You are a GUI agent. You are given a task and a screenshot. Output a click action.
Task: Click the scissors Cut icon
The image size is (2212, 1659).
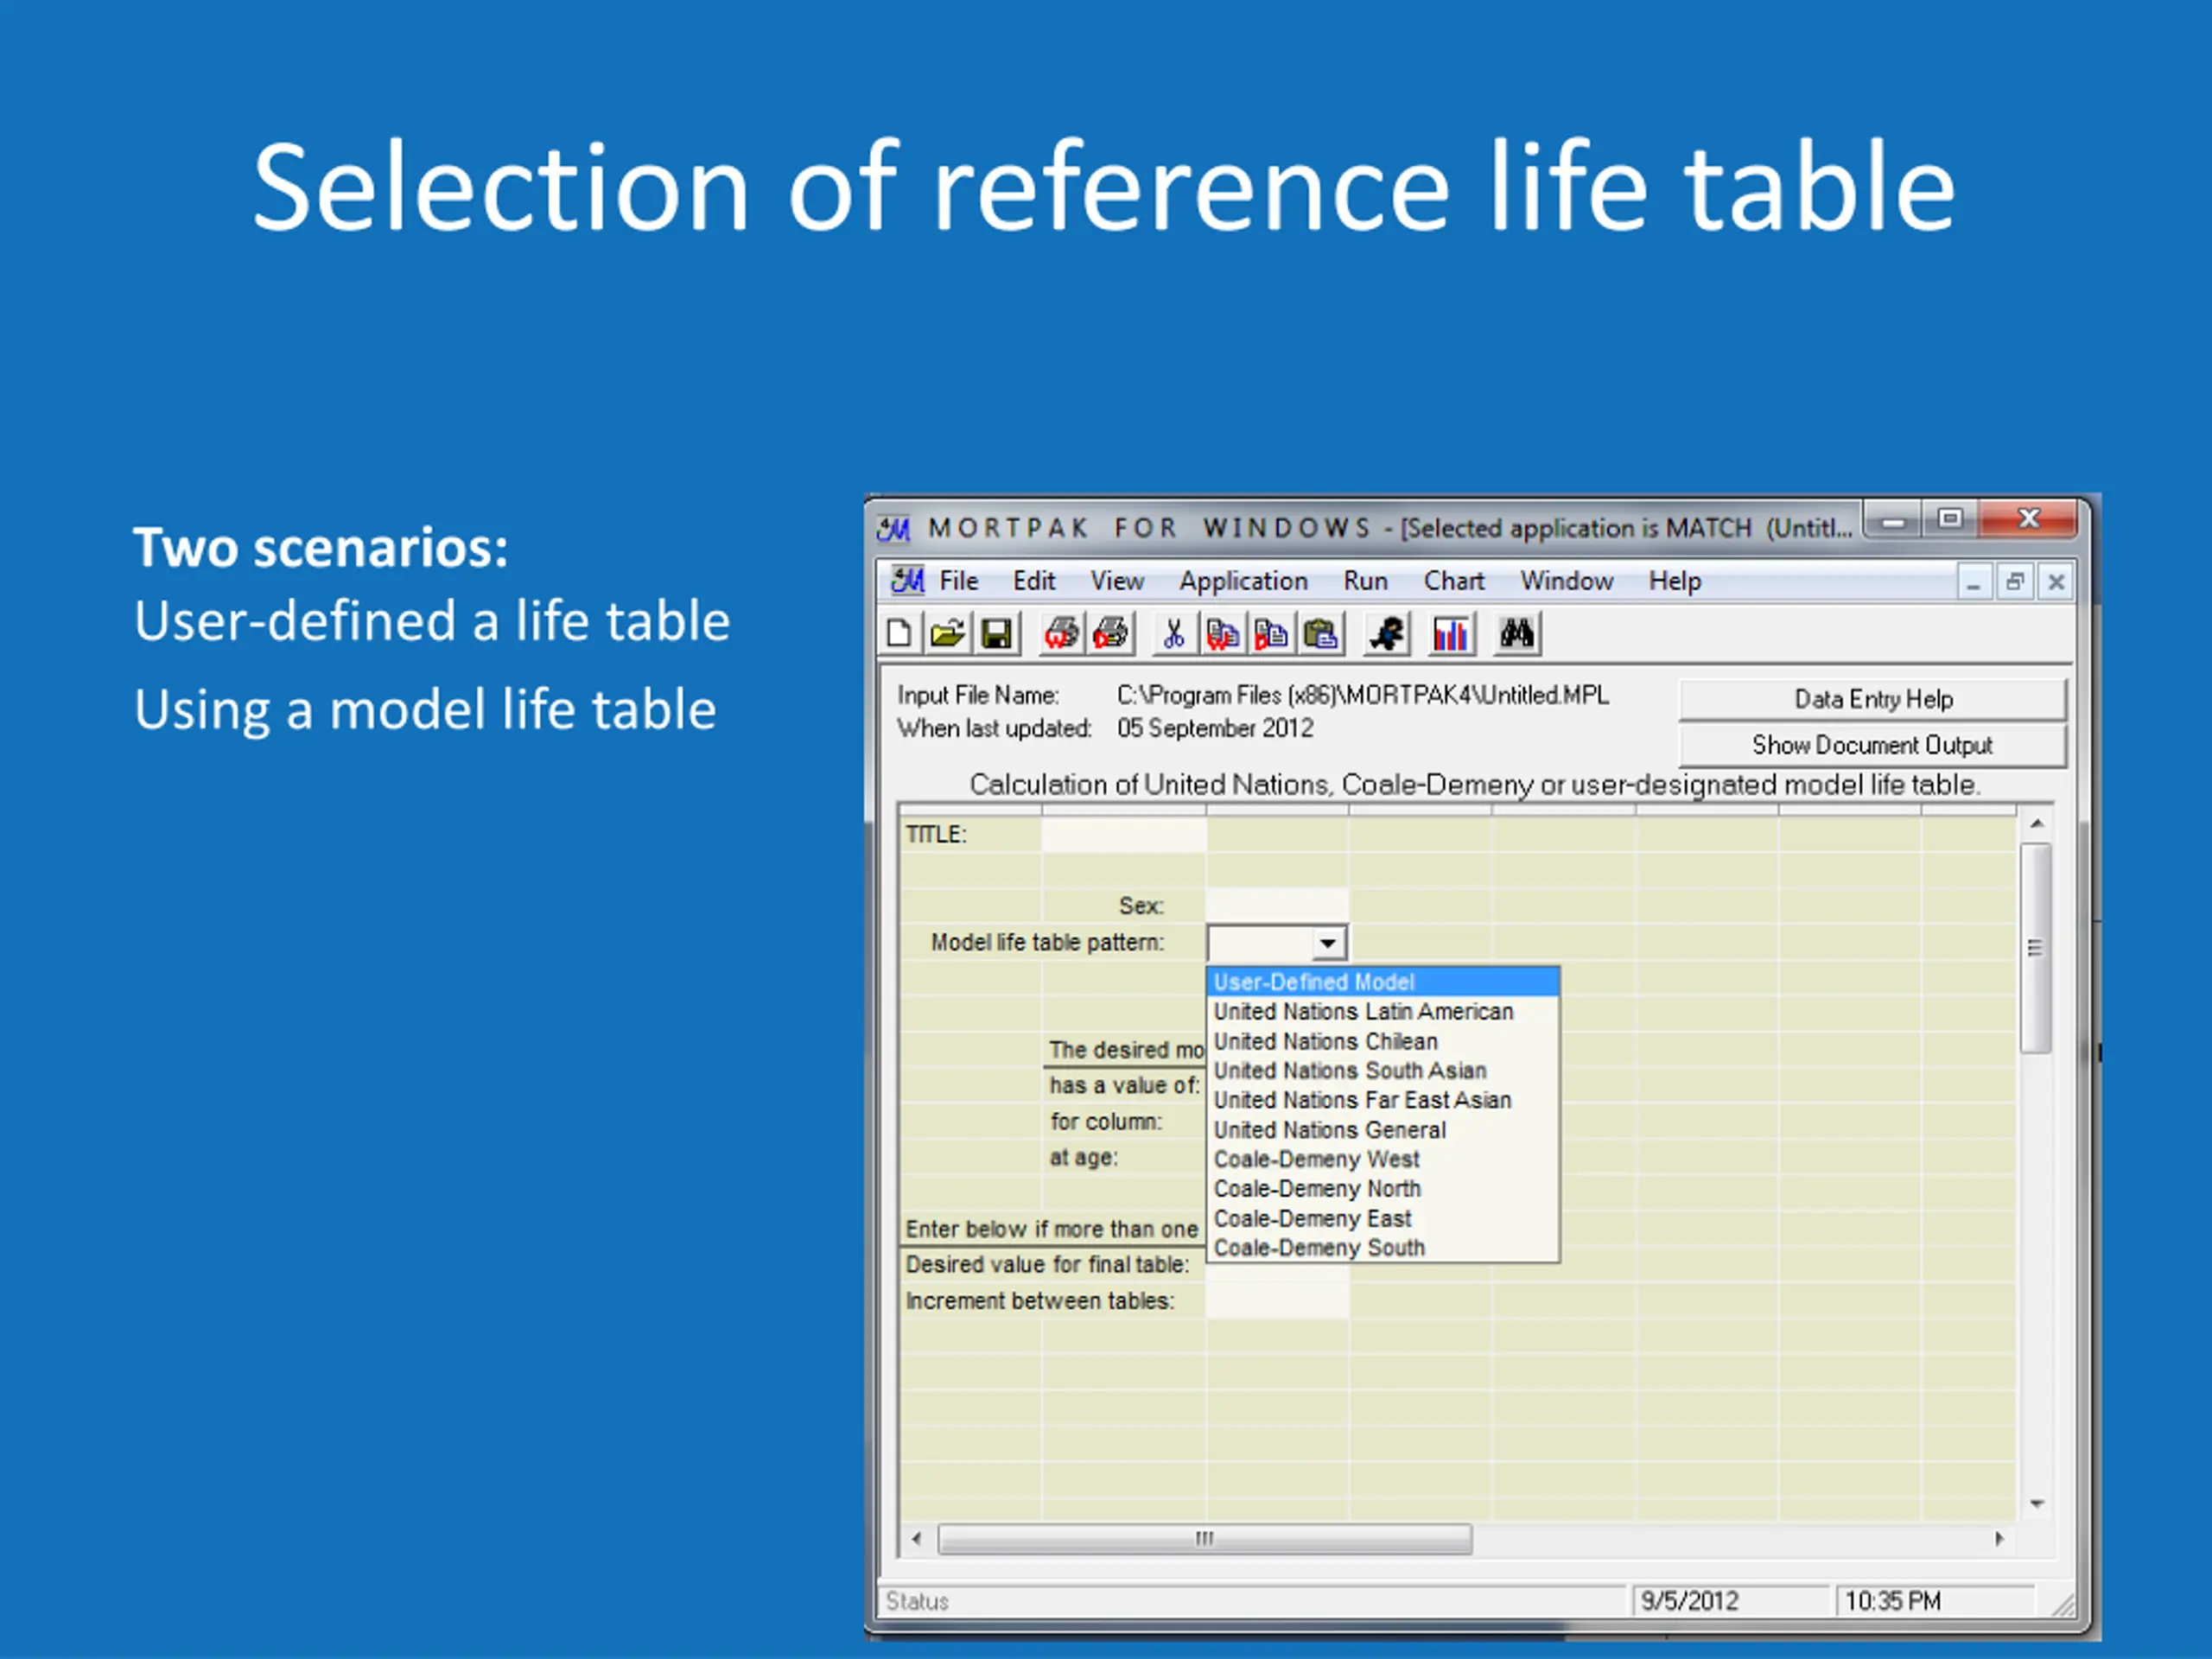tap(1174, 634)
